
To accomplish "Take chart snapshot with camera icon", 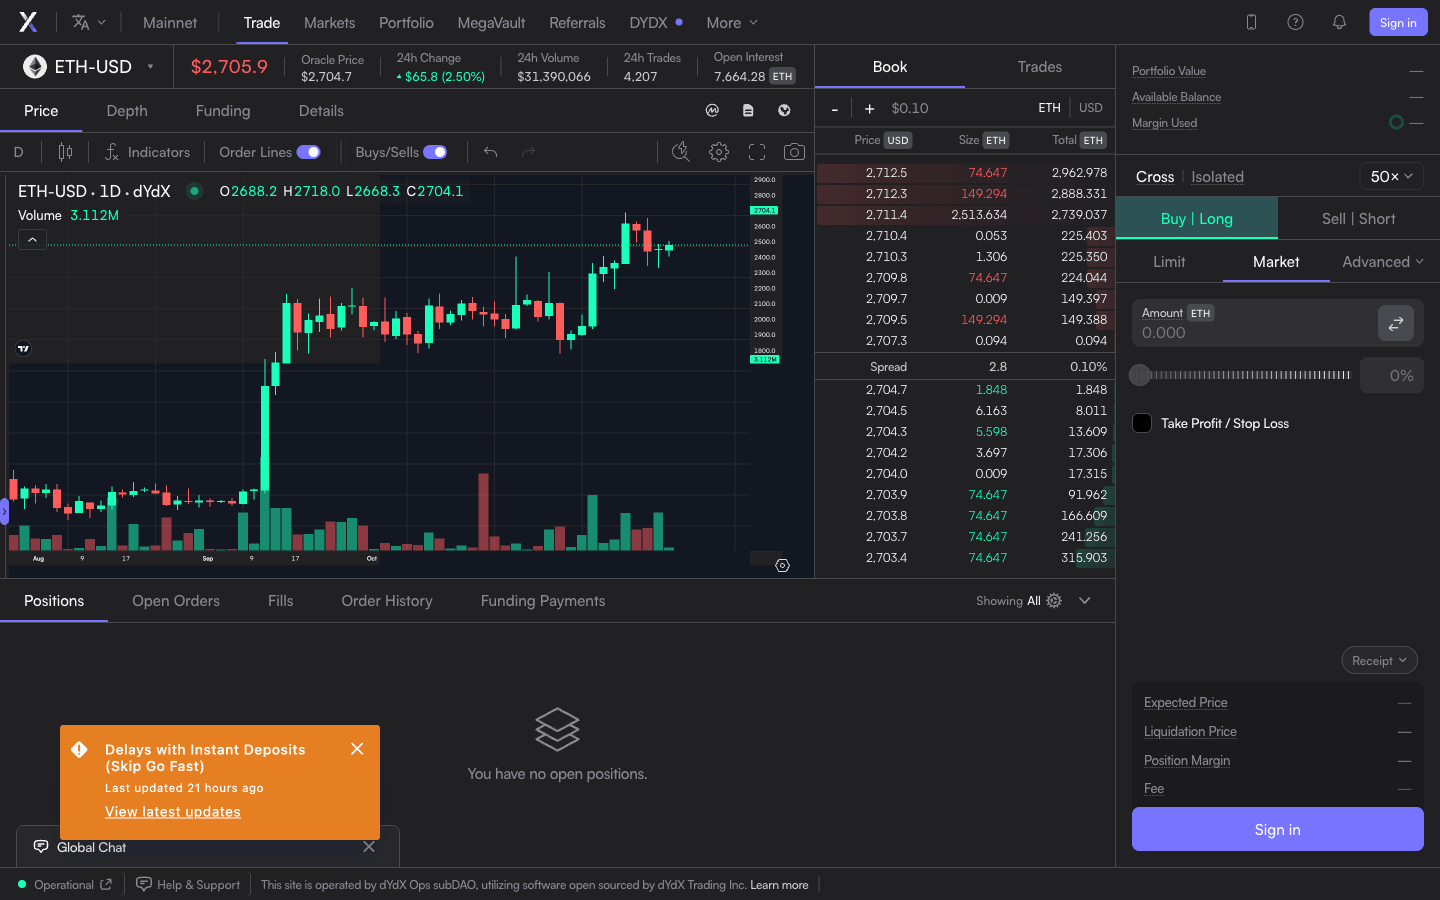I will point(794,152).
